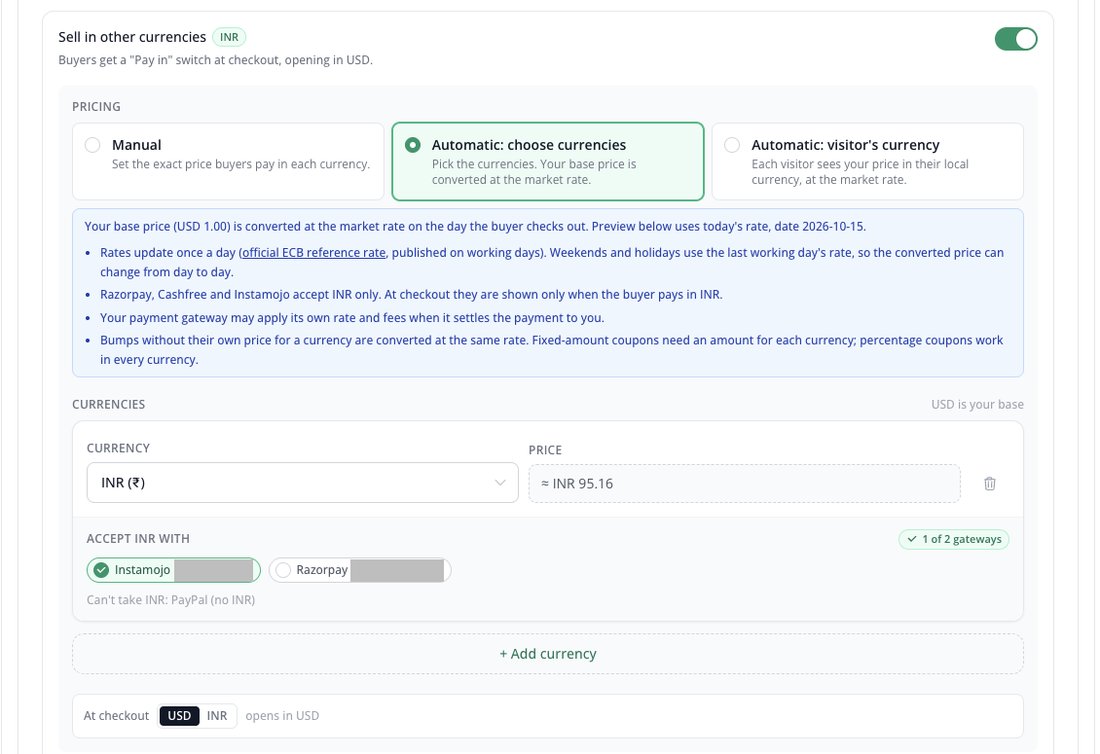This screenshot has height=754, width=1100.
Task: Click the 'USD is your base' note
Action: coord(977,405)
